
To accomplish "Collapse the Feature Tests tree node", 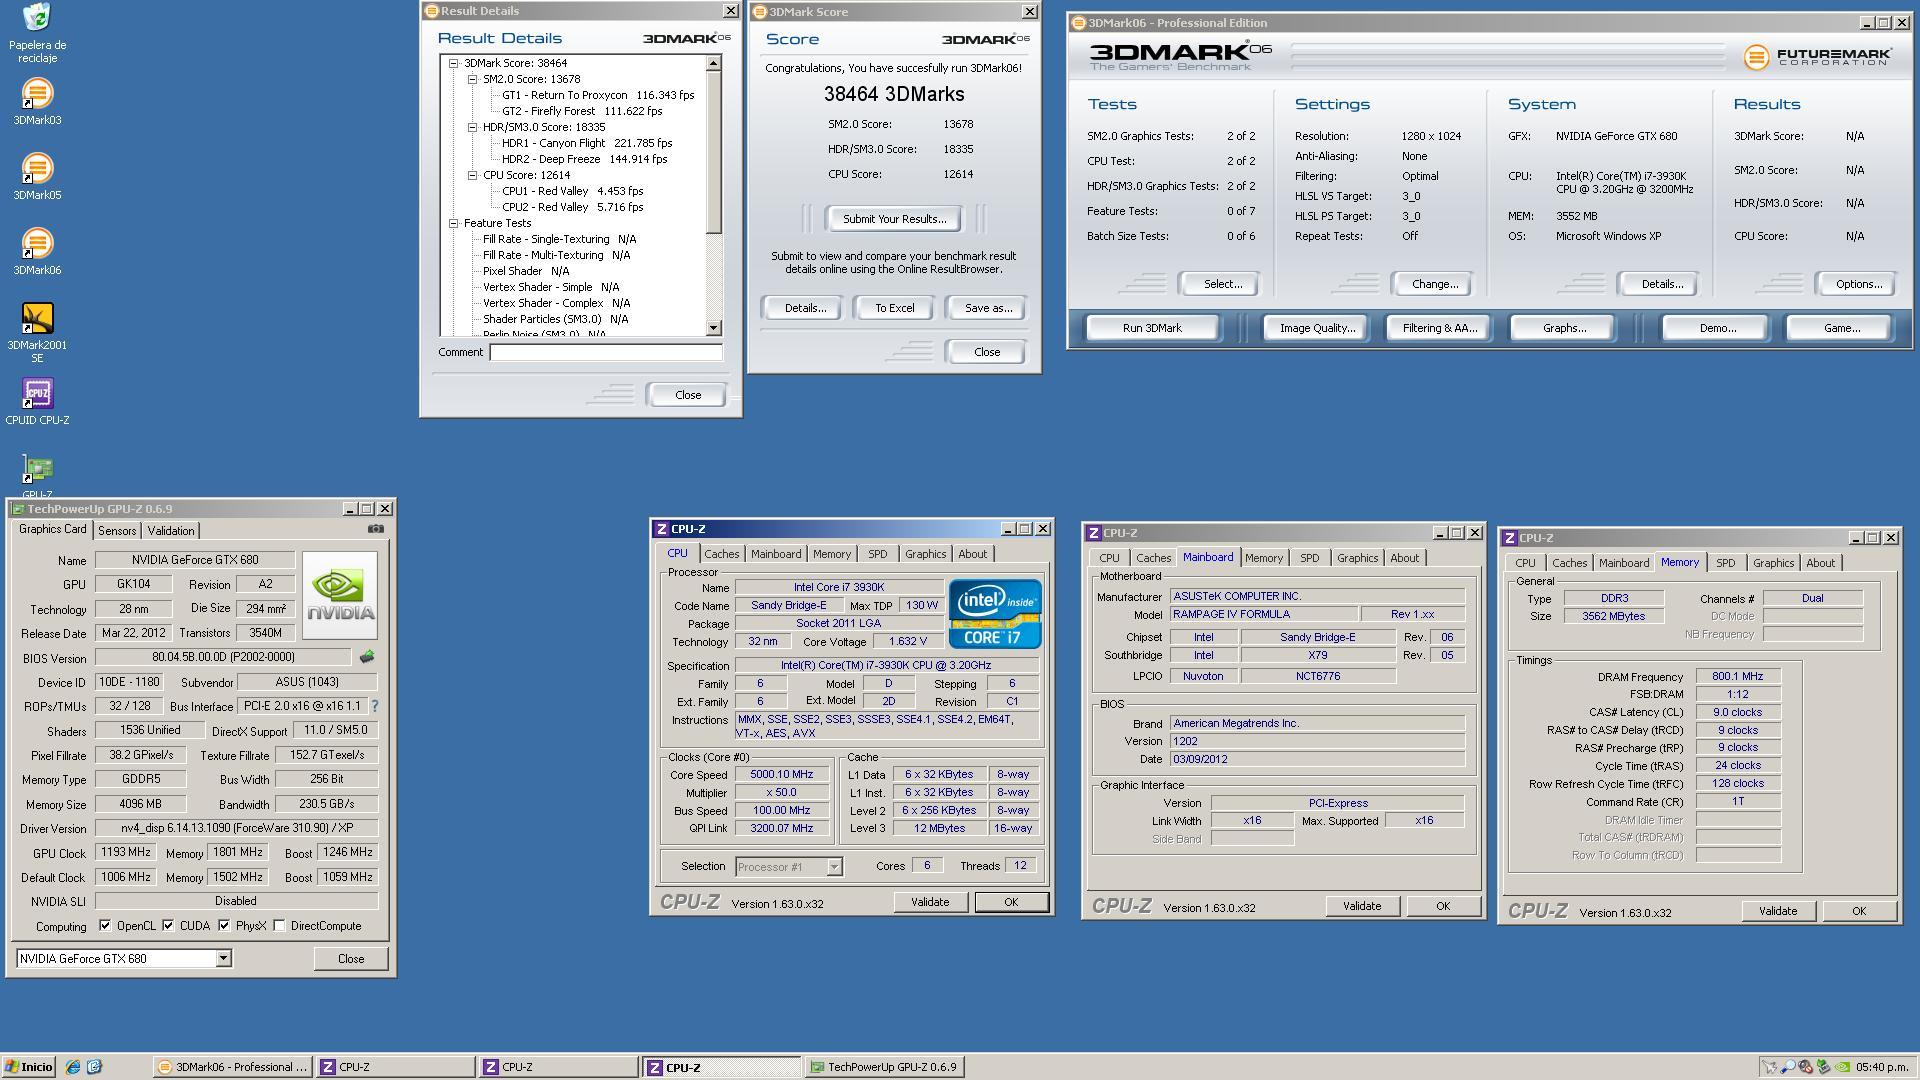I will coord(454,223).
